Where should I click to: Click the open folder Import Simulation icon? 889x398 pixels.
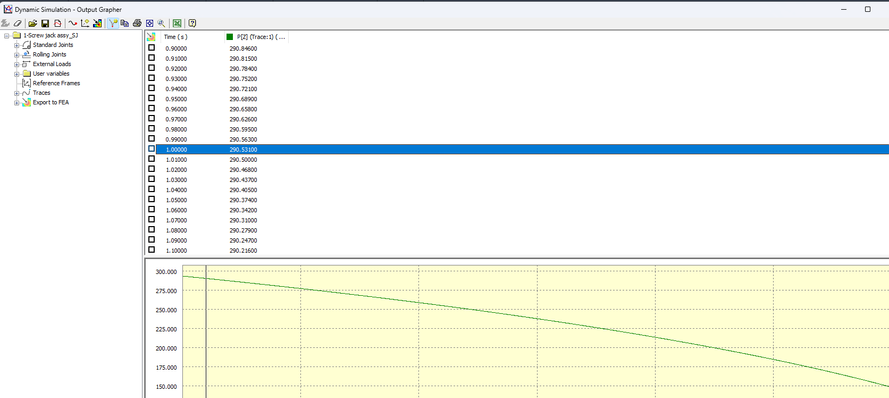coord(32,23)
